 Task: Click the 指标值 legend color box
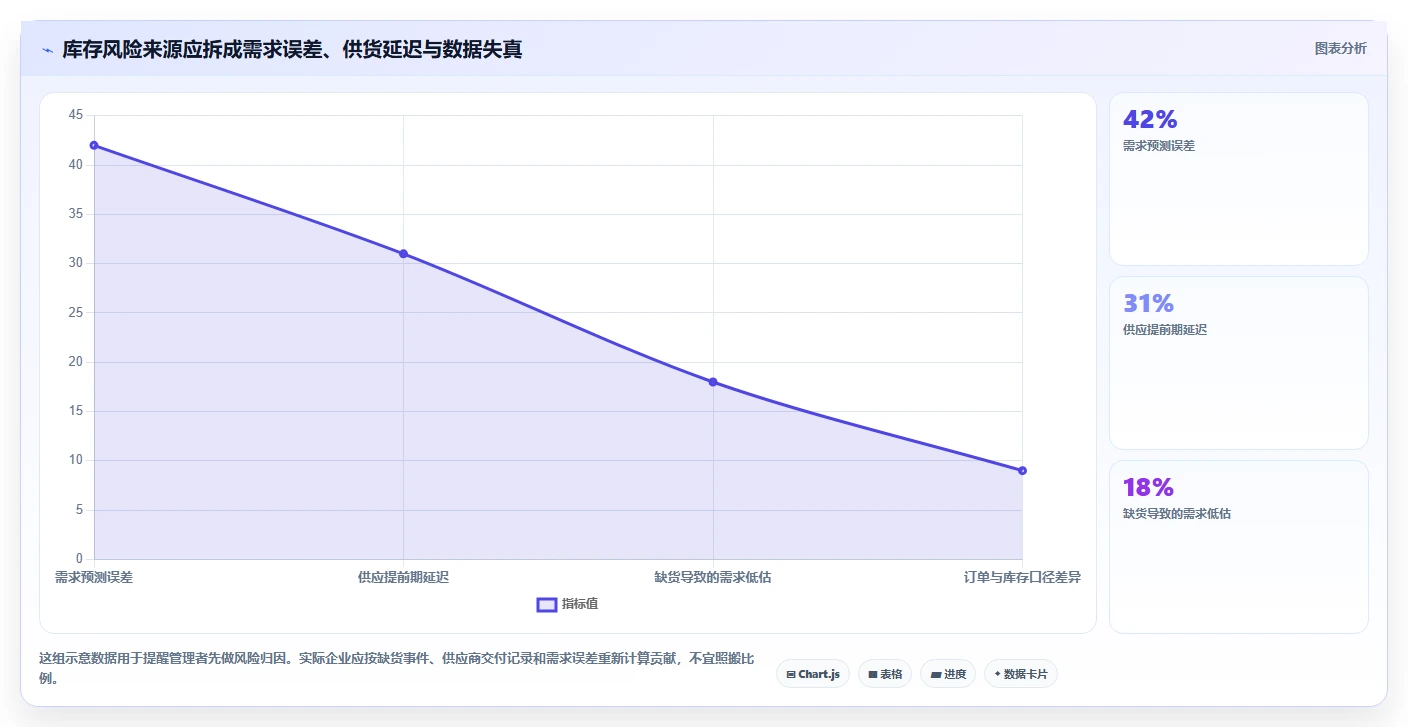(x=547, y=604)
